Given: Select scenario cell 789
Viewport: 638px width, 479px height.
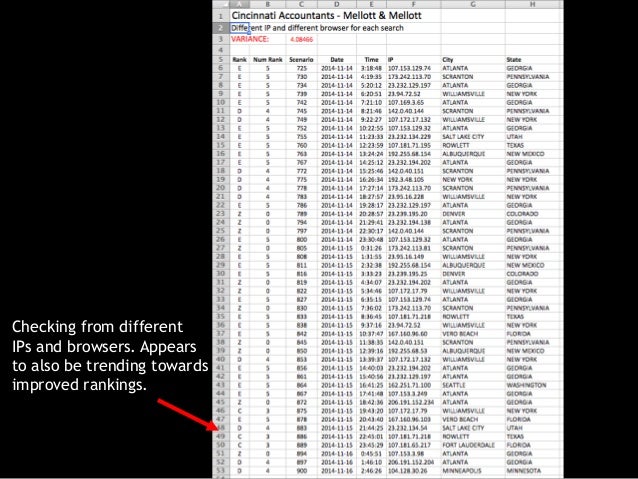Looking at the screenshot, I should coord(302,214).
